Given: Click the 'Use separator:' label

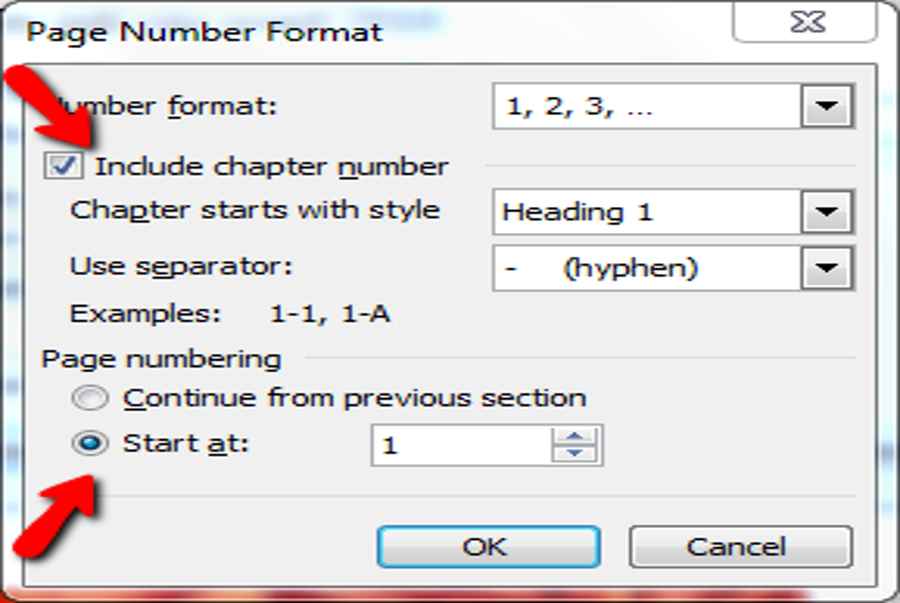Looking at the screenshot, I should pyautogui.click(x=181, y=267).
